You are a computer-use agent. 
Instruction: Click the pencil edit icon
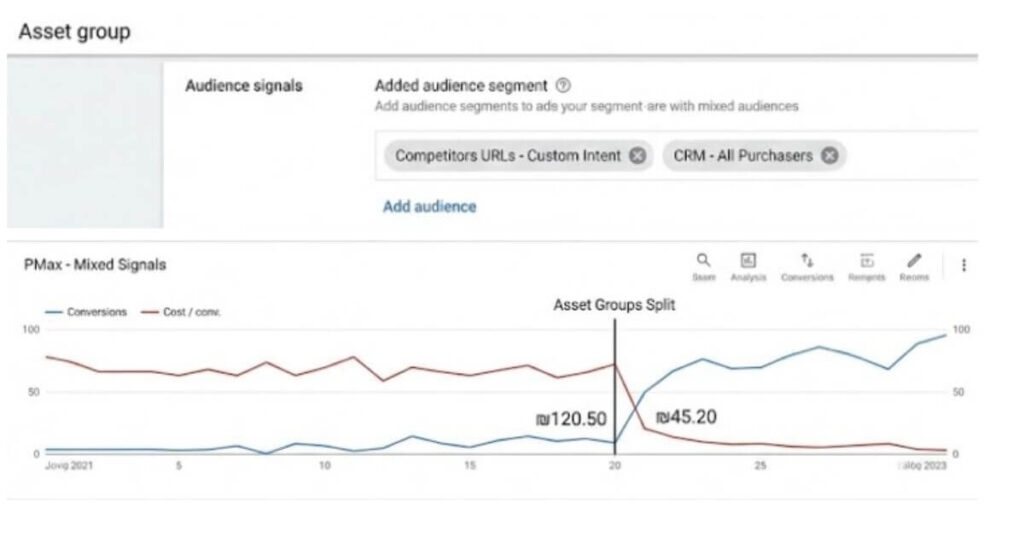click(914, 260)
